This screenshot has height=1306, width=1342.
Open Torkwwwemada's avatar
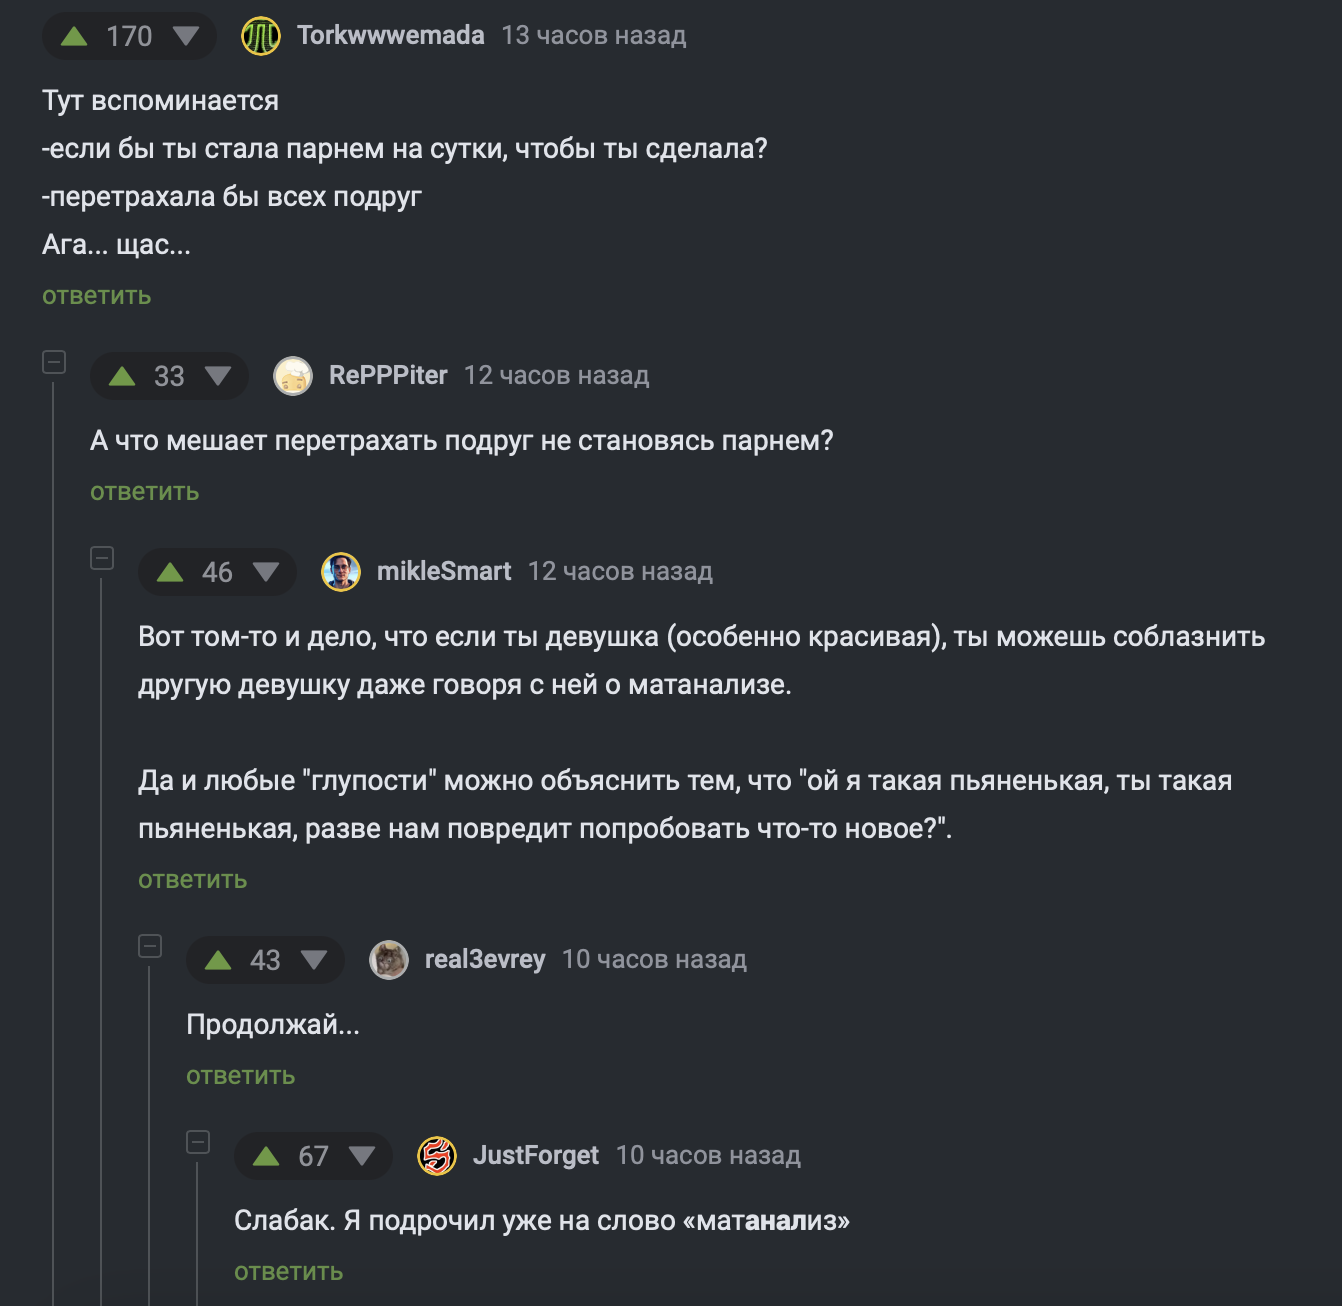point(261,37)
